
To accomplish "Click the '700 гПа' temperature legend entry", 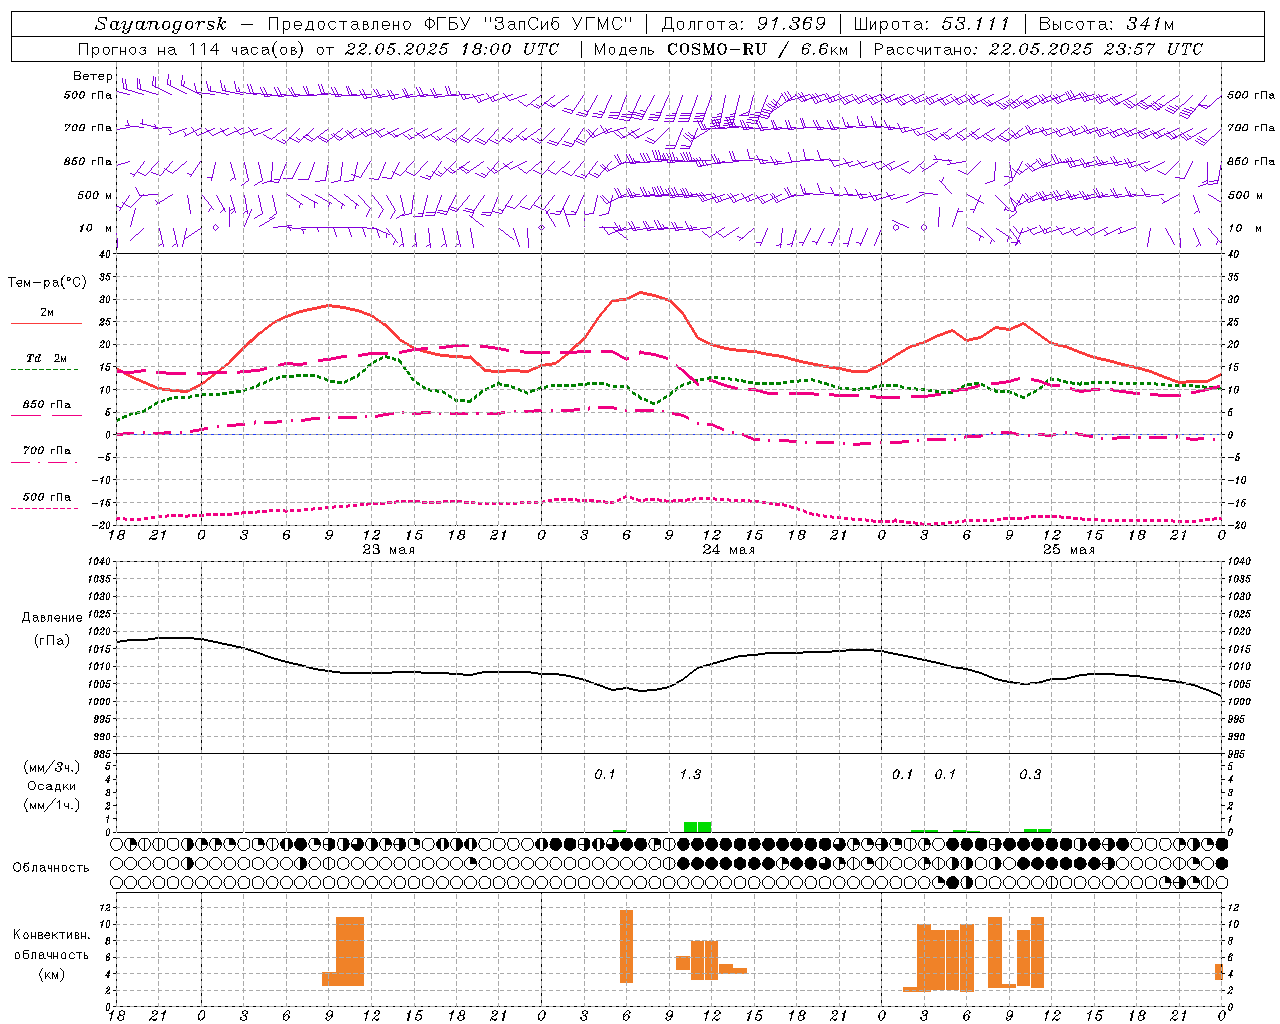I will 46,451.
